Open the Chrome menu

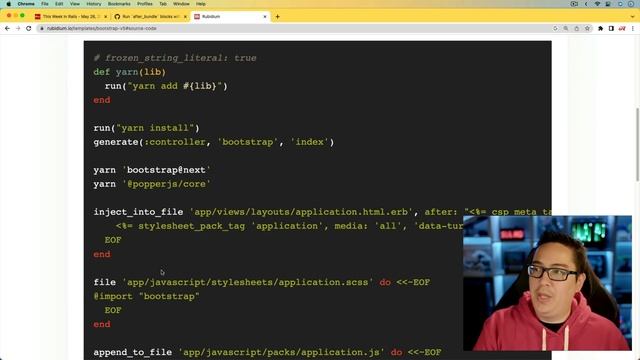pyautogui.click(x=26, y=4)
